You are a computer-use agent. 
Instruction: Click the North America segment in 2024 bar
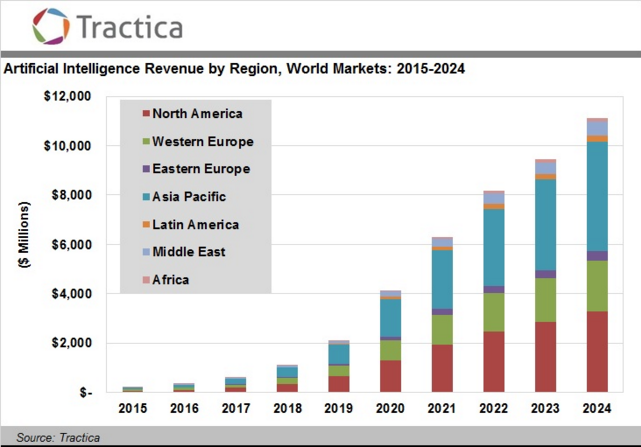click(597, 352)
